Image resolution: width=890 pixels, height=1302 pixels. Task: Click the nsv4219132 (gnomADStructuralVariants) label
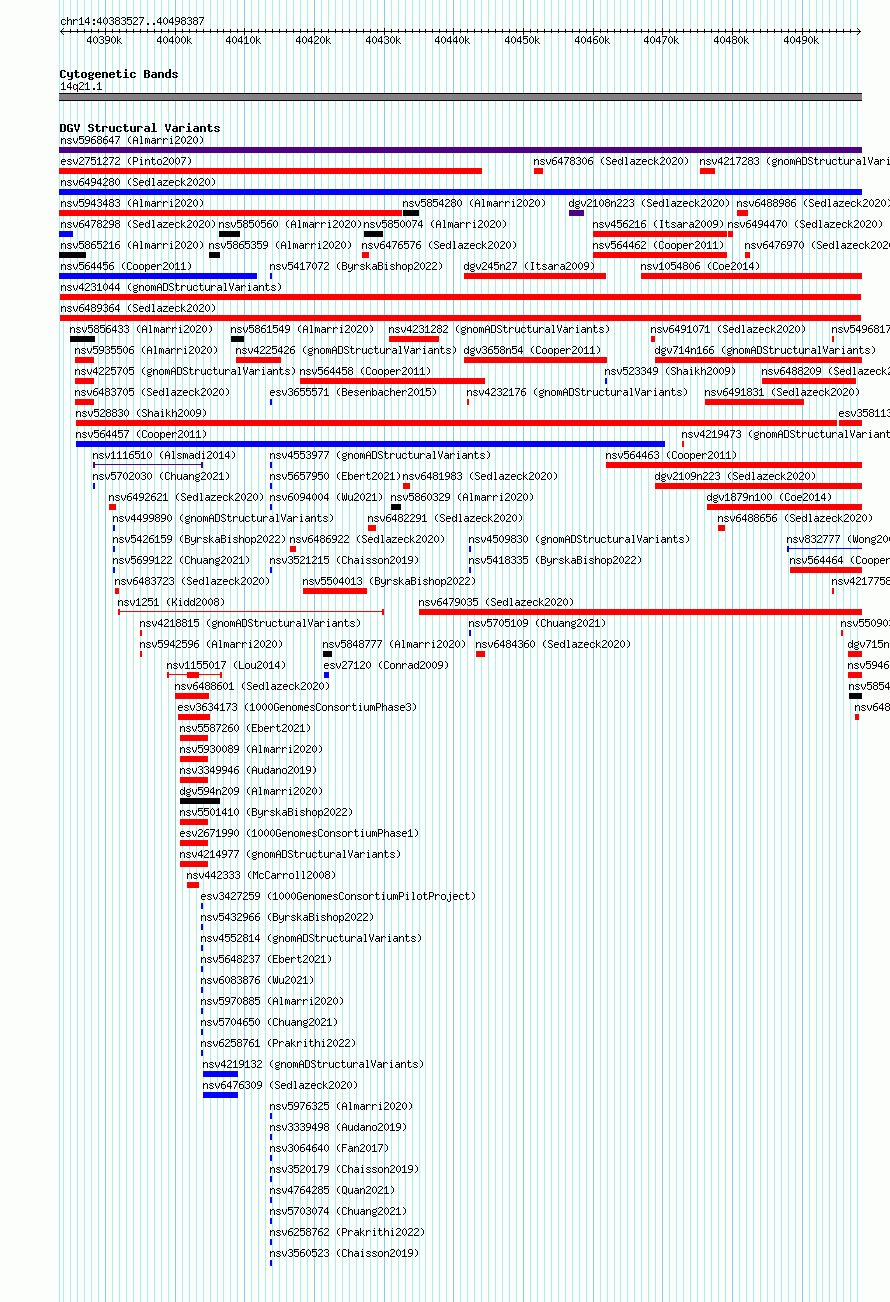pyautogui.click(x=313, y=1064)
